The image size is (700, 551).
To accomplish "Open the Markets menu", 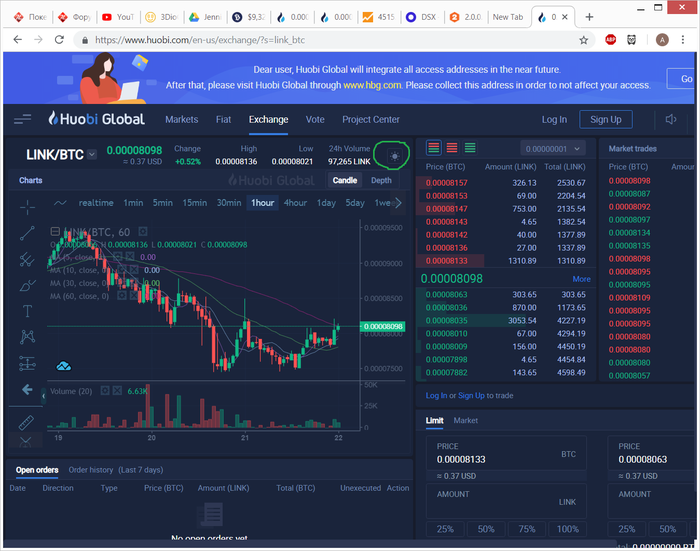I will point(182,120).
